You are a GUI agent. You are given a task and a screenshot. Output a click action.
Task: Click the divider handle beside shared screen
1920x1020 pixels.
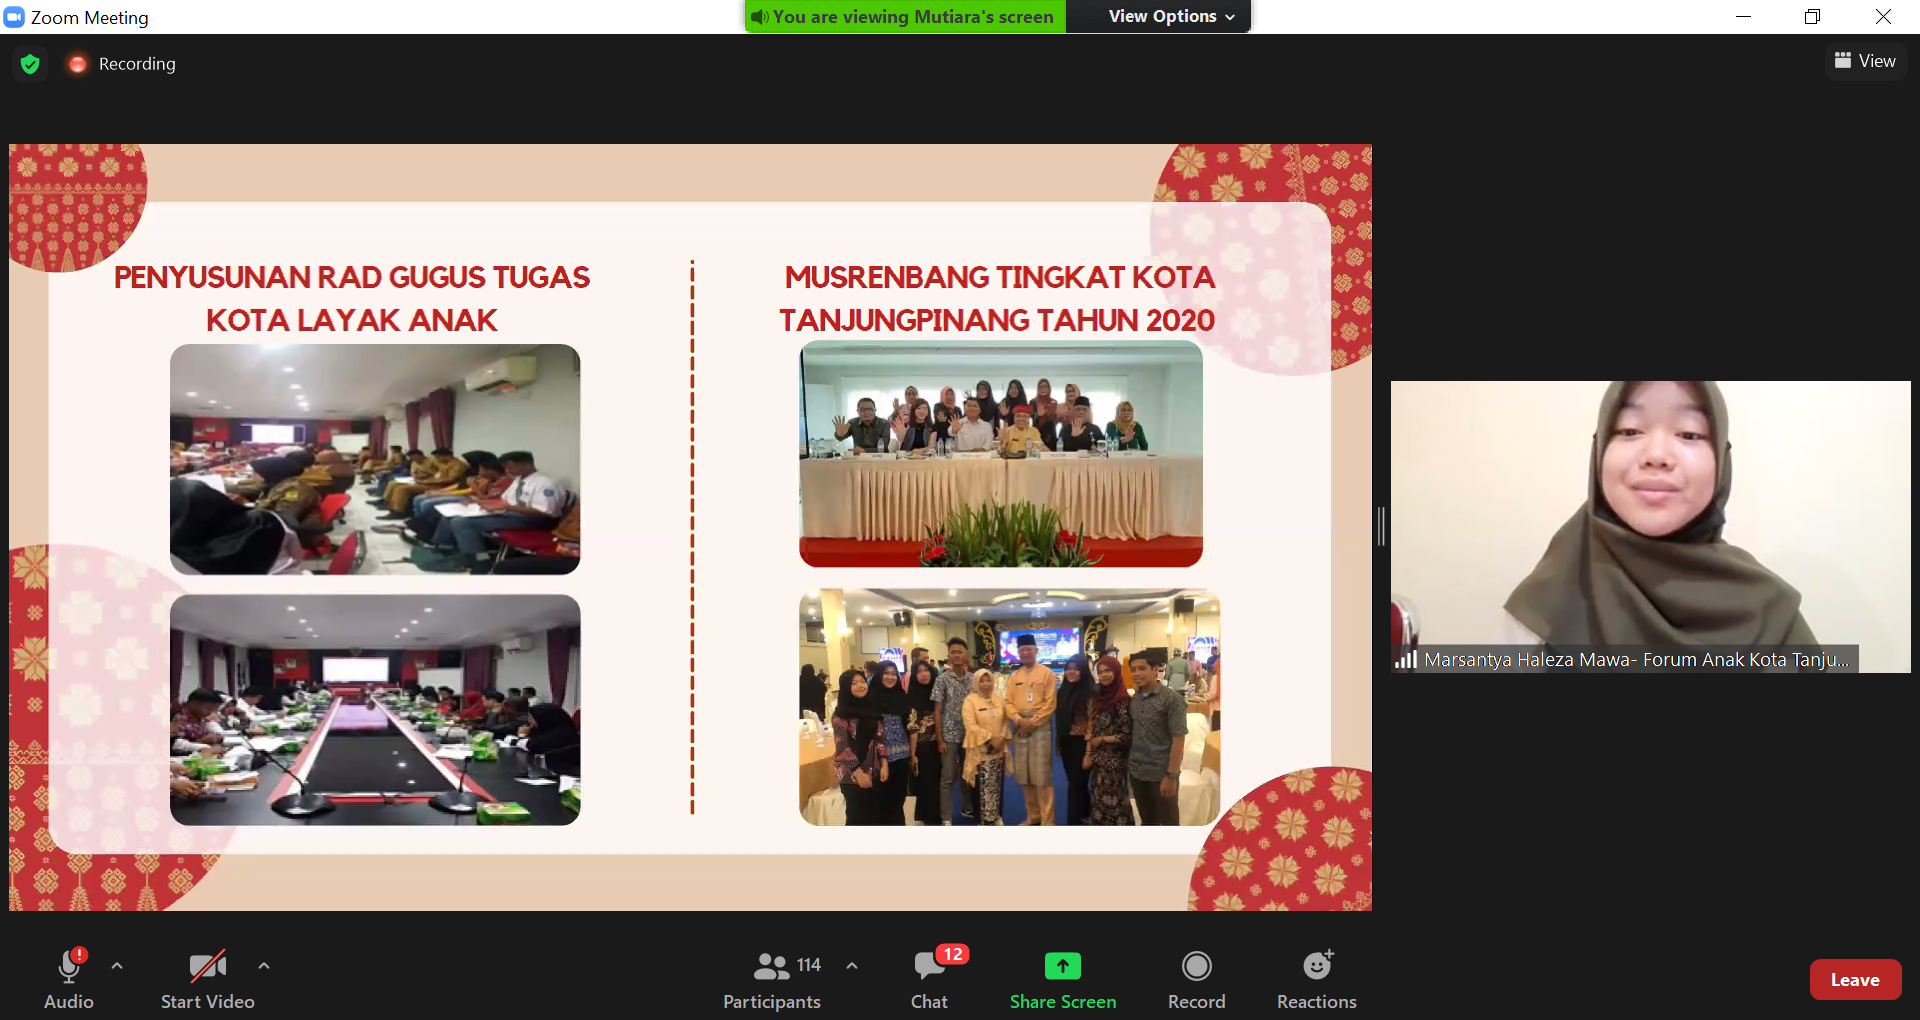coord(1381,526)
